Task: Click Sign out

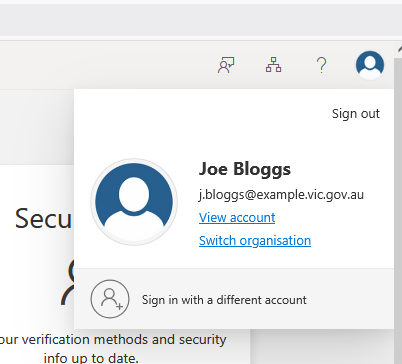Action: tap(356, 114)
